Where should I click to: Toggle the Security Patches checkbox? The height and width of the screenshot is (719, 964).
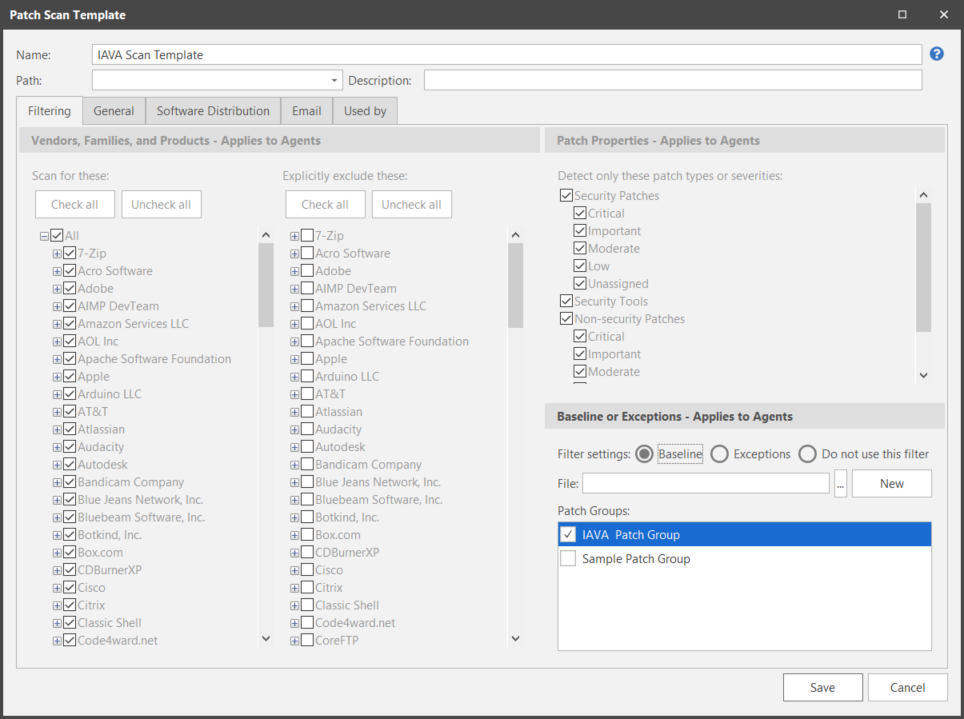(x=566, y=196)
